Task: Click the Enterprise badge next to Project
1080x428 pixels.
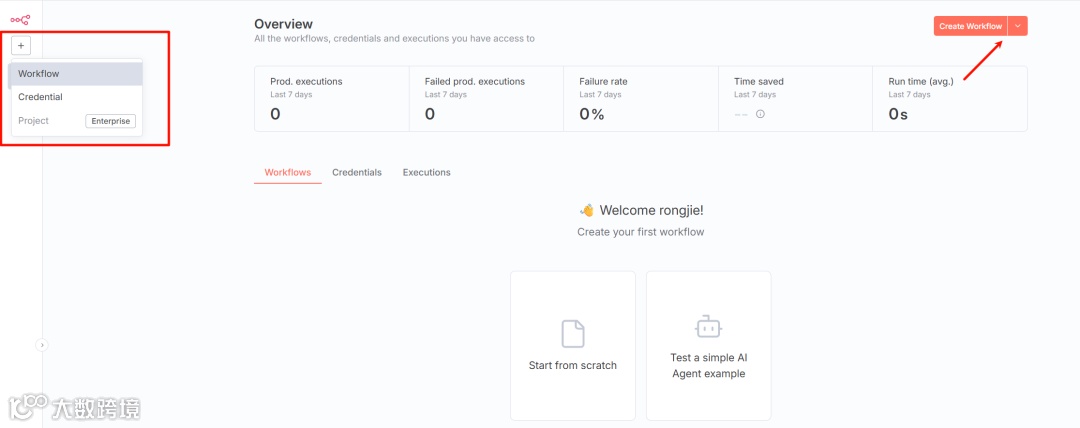Action: click(110, 121)
